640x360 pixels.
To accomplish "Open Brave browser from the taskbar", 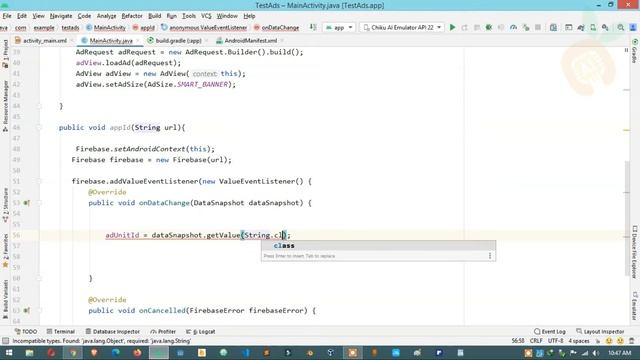I will 94,353.
